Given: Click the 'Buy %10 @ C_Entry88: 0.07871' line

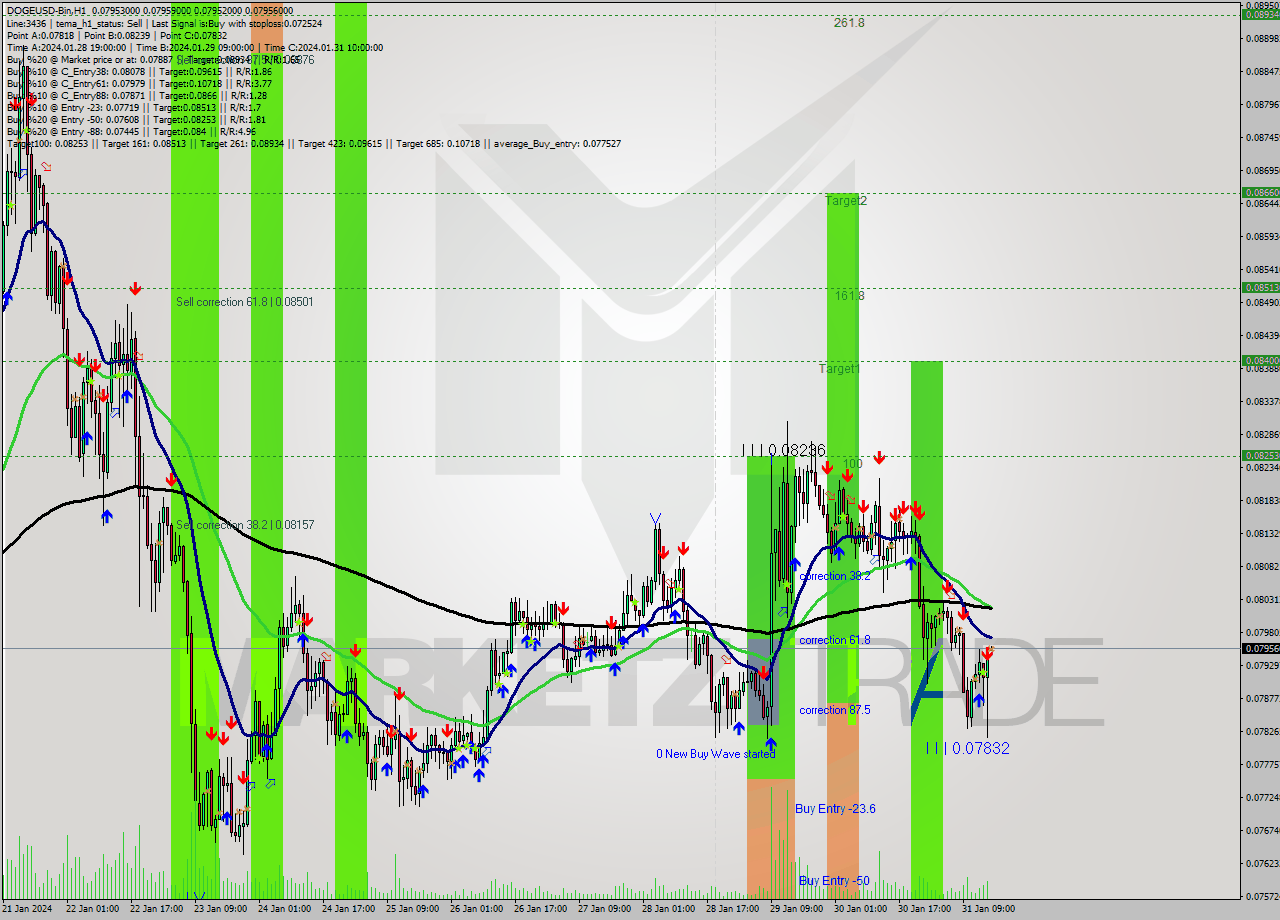Looking at the screenshot, I should click(136, 96).
